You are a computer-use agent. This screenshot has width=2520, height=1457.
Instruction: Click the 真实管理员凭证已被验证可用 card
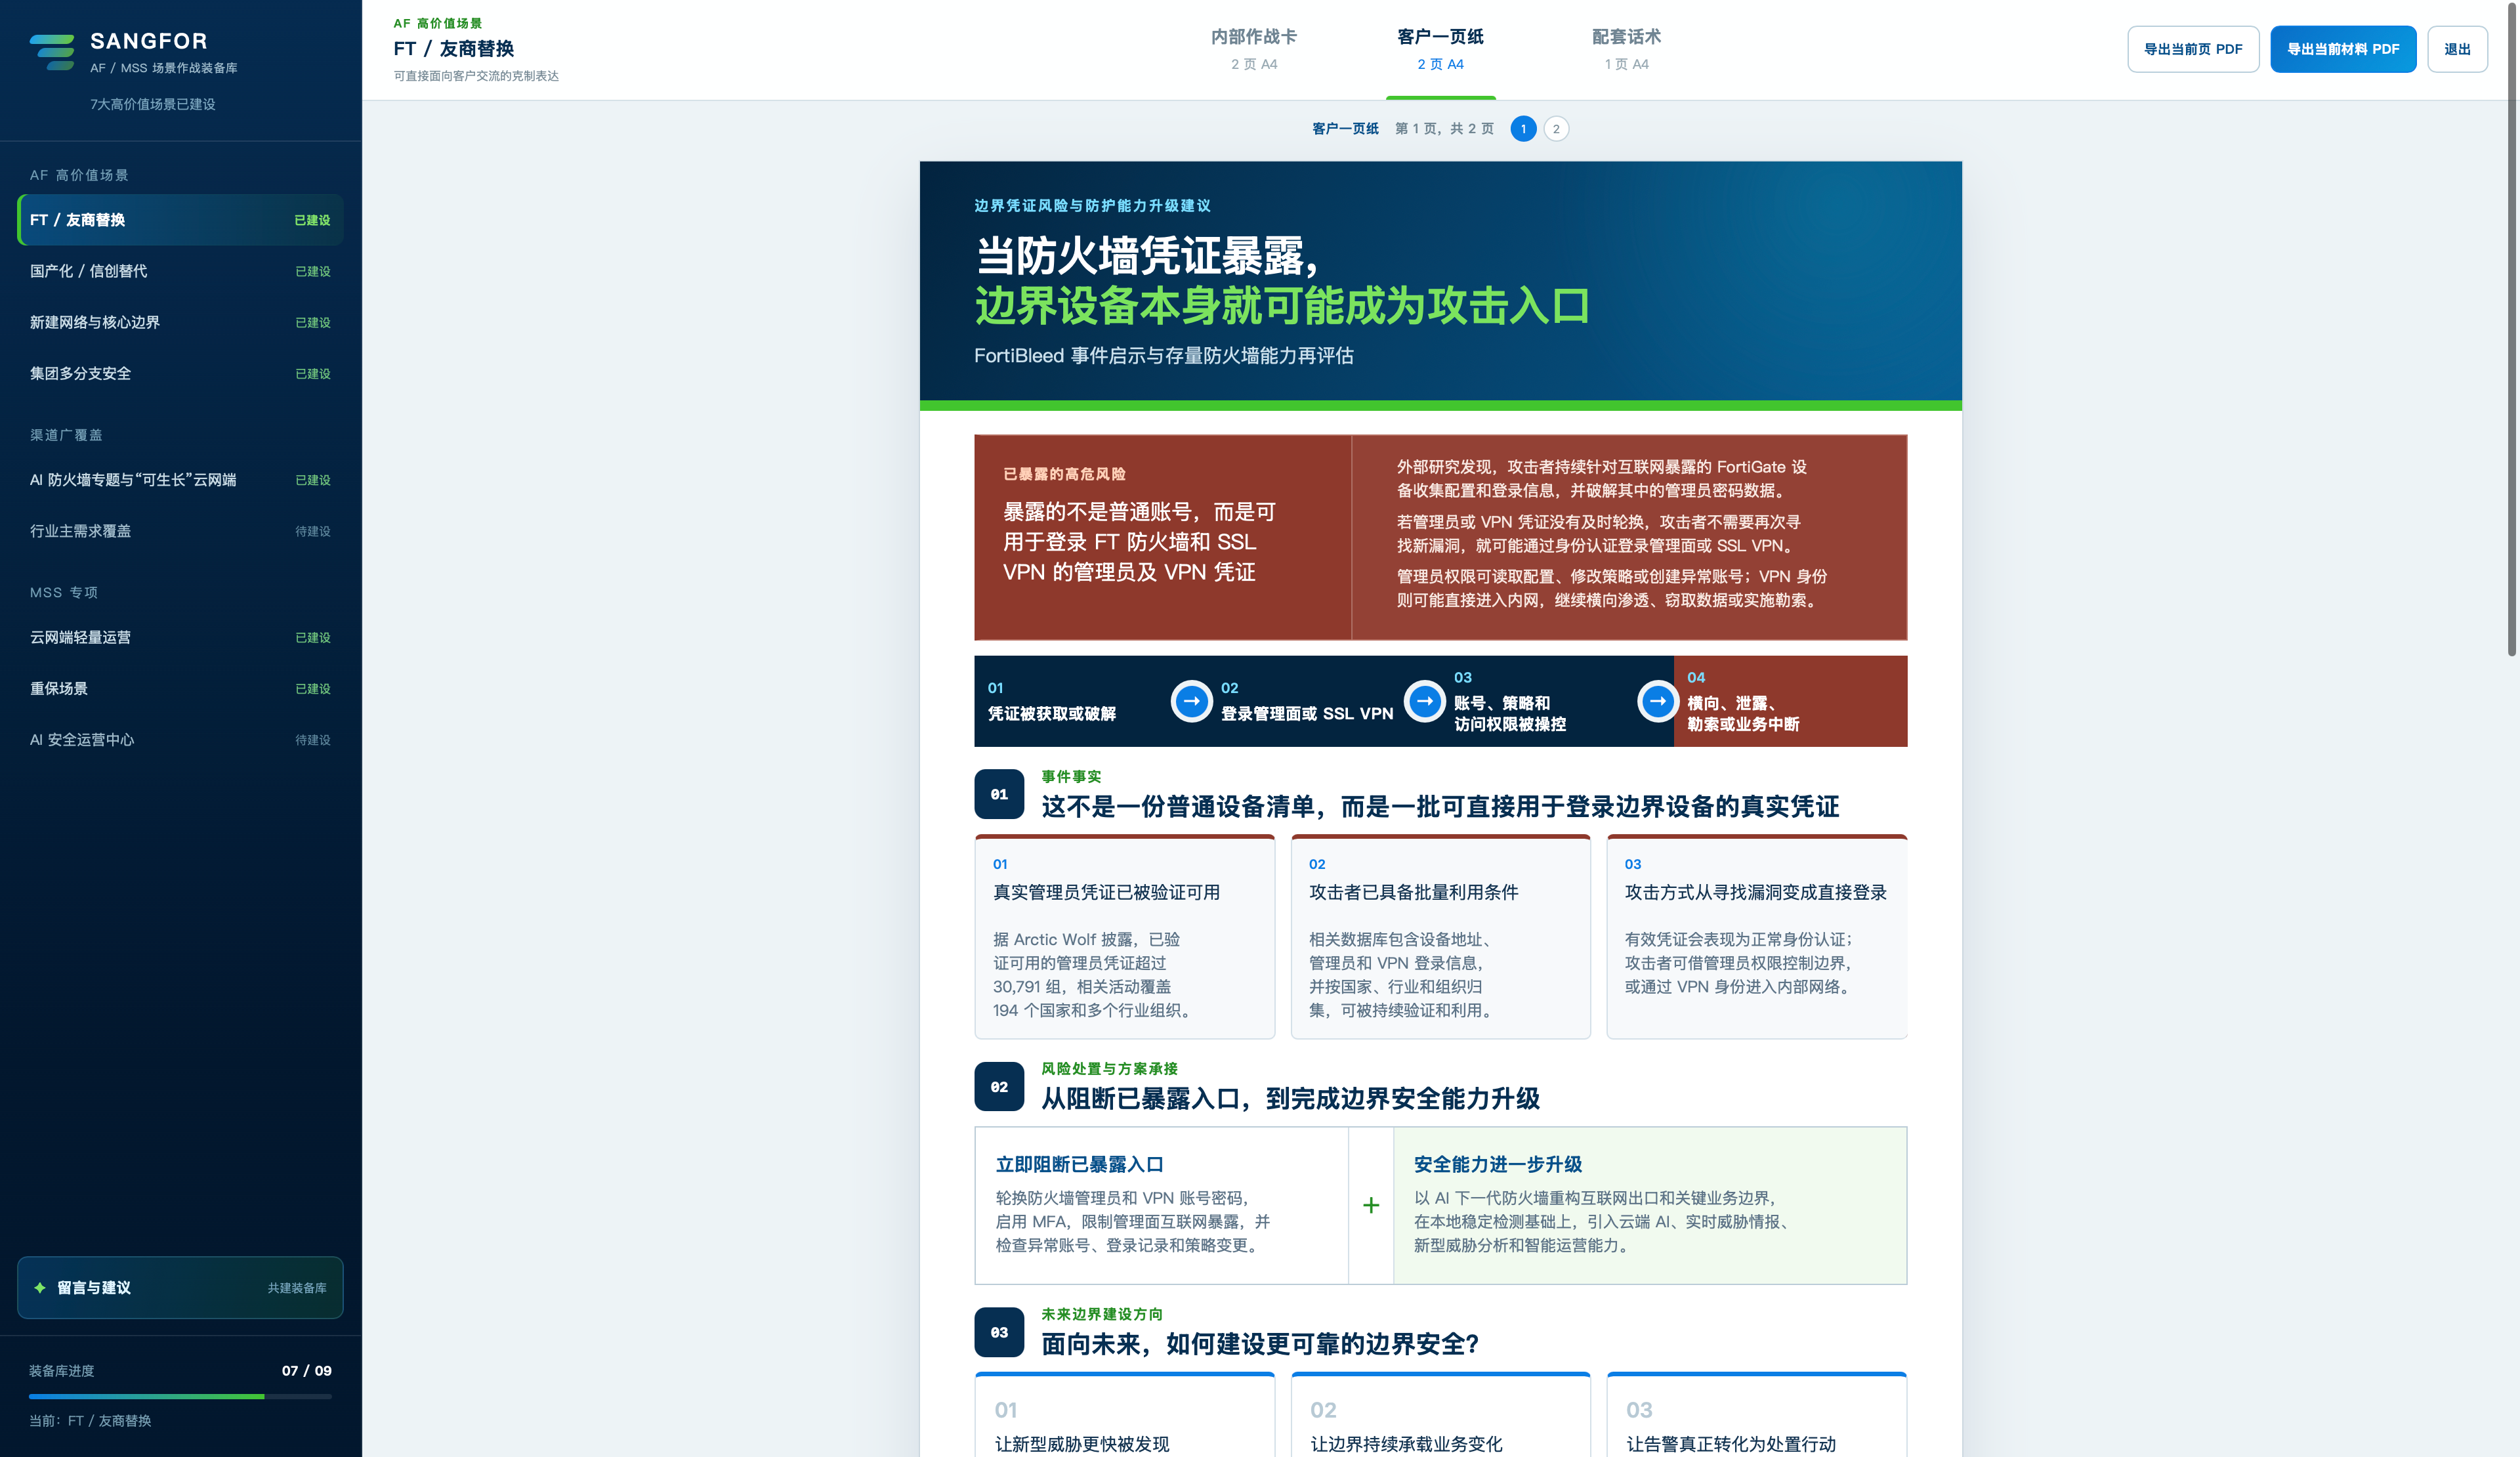point(1125,937)
